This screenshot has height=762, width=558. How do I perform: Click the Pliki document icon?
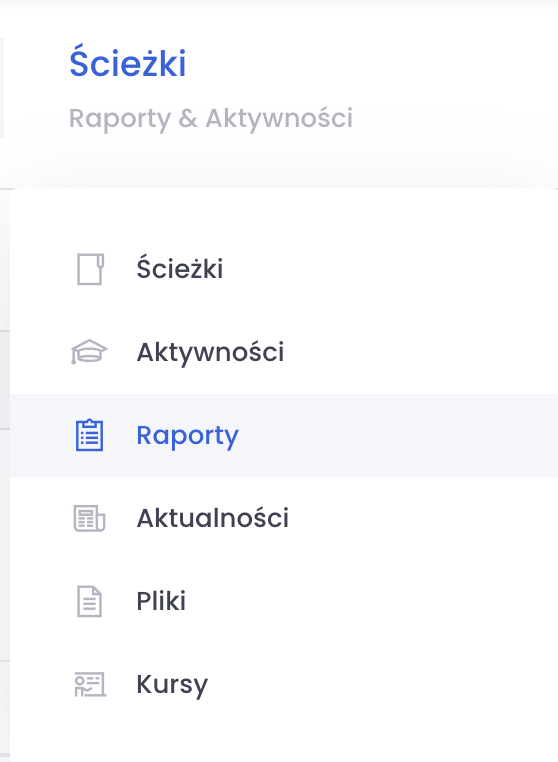(89, 601)
